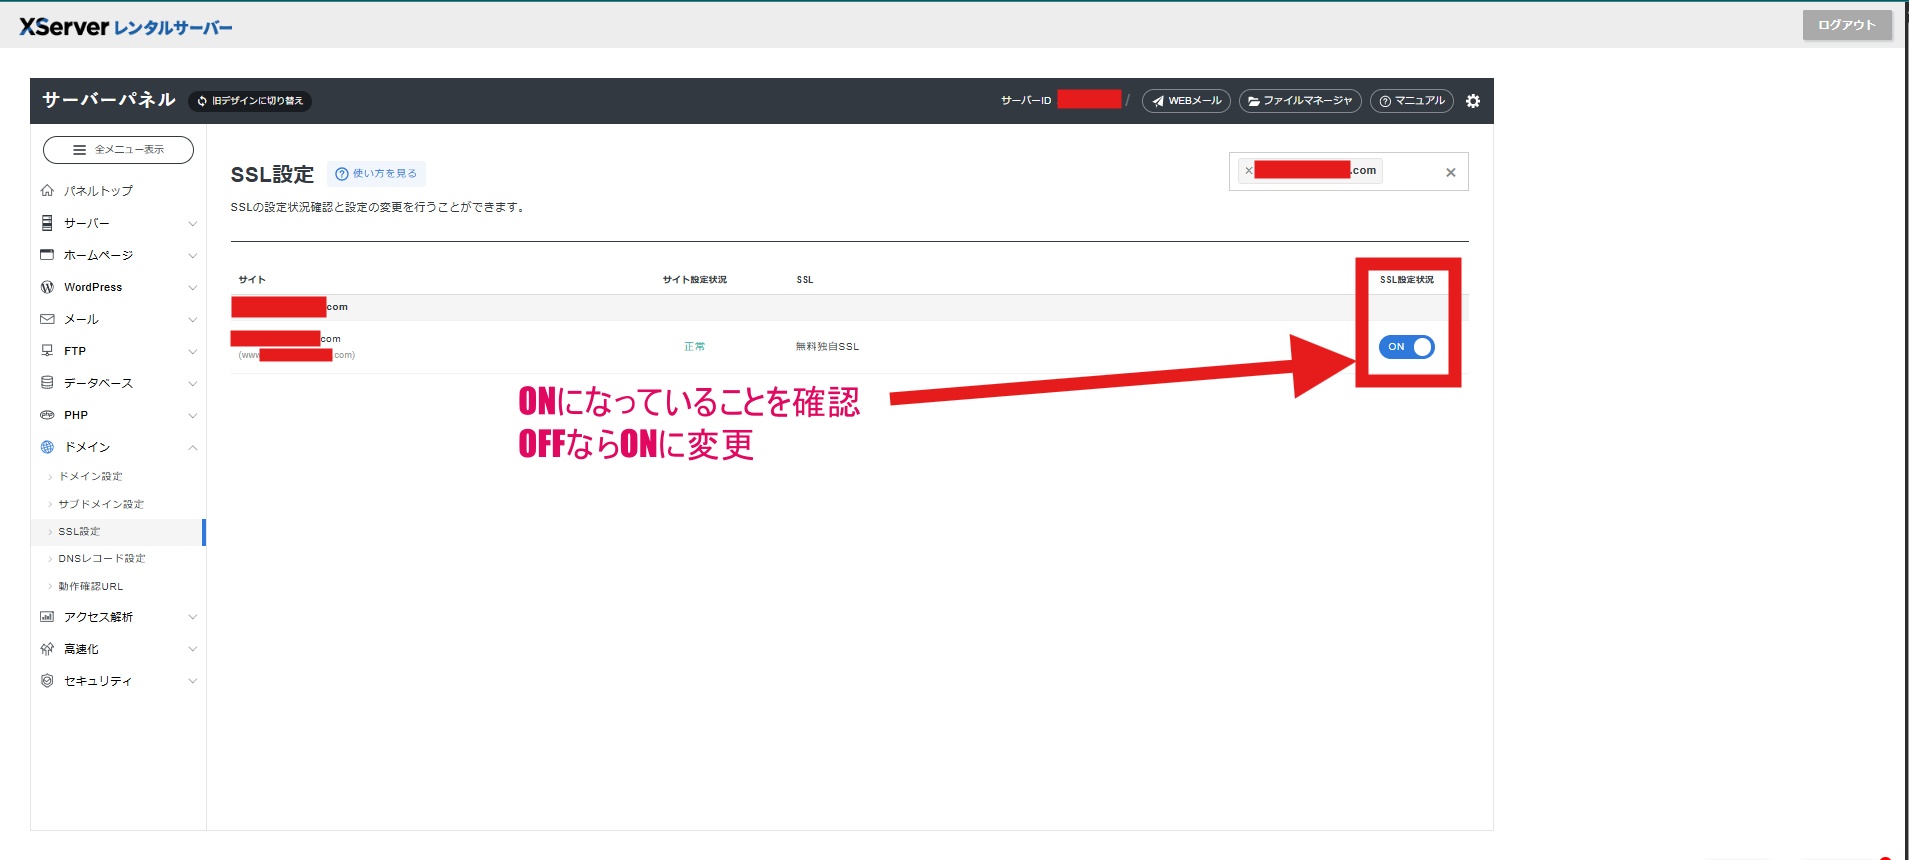Viewport: 1909px width, 860px height.
Task: Click the 無料独自SSL text
Action: click(827, 347)
